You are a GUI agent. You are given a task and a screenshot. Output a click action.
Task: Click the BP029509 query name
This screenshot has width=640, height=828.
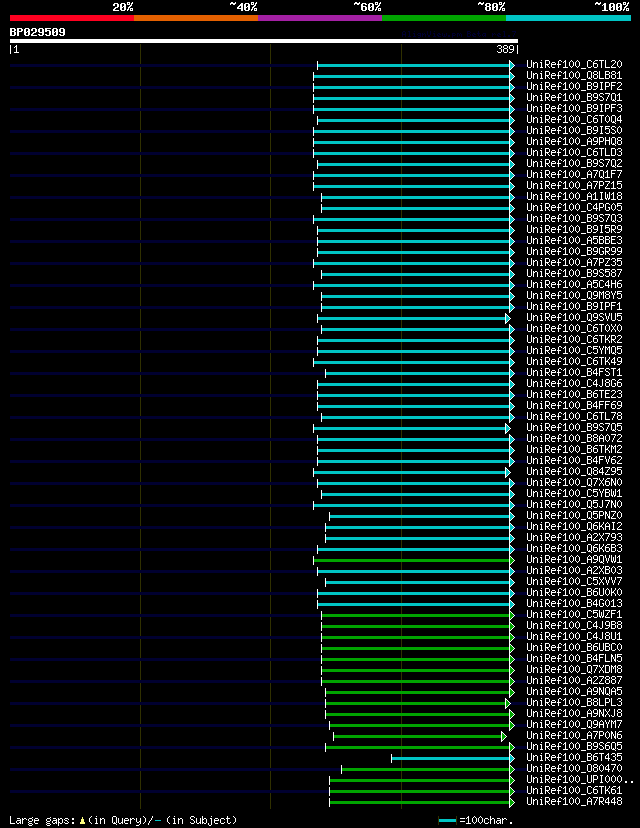37,32
